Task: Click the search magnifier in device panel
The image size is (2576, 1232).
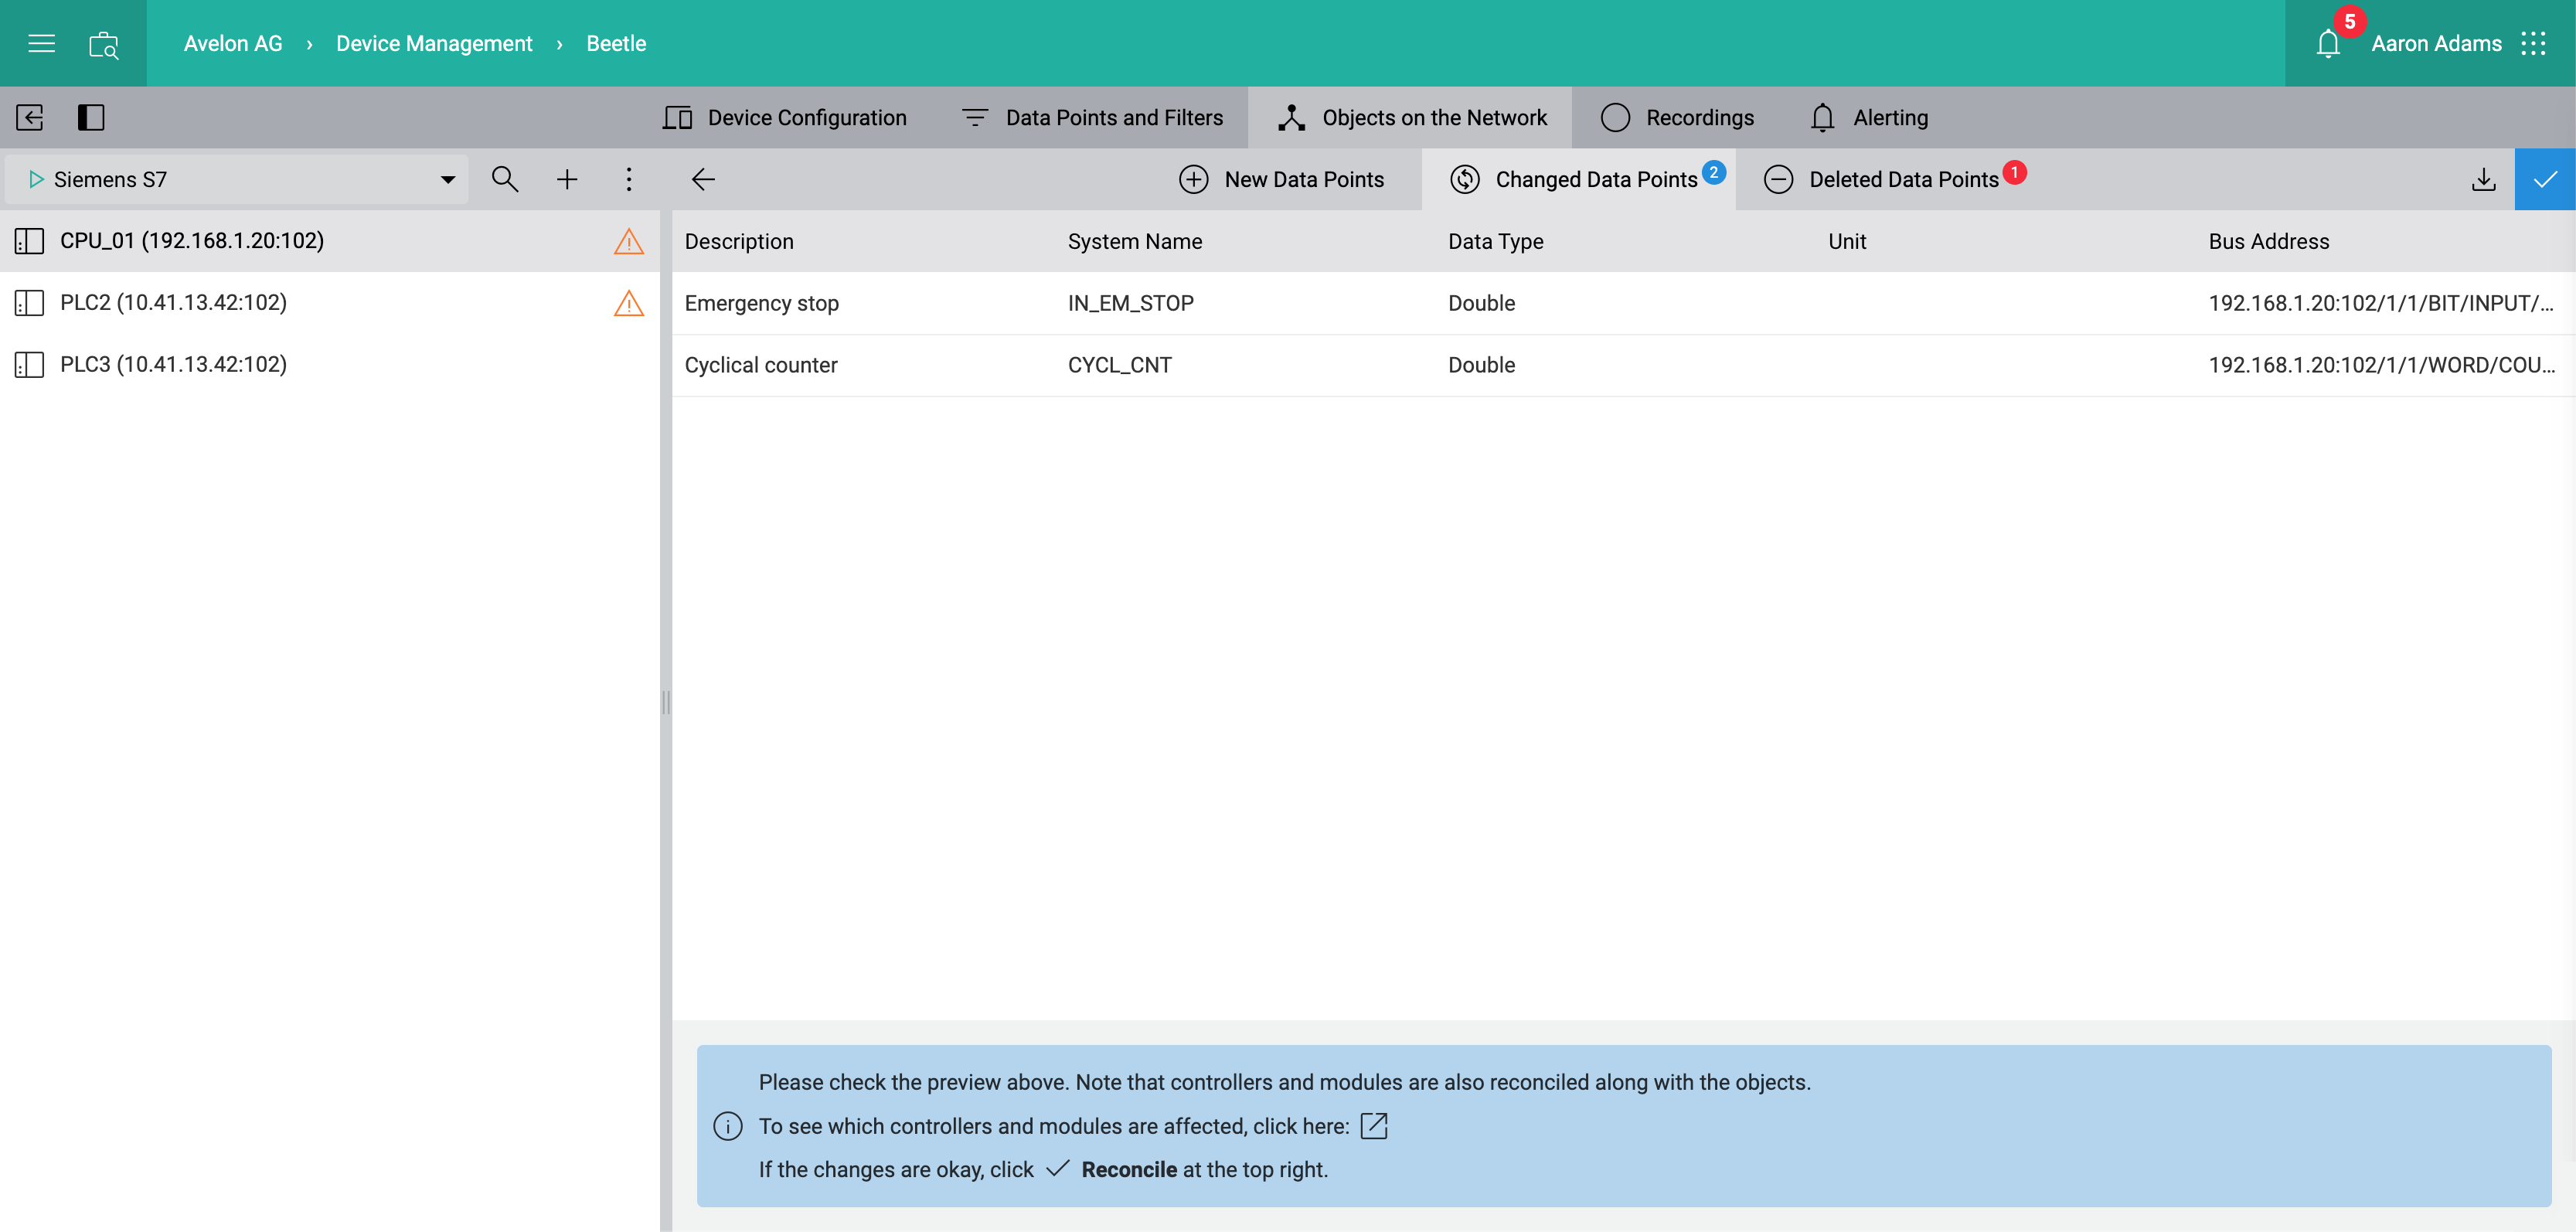Action: 505,179
